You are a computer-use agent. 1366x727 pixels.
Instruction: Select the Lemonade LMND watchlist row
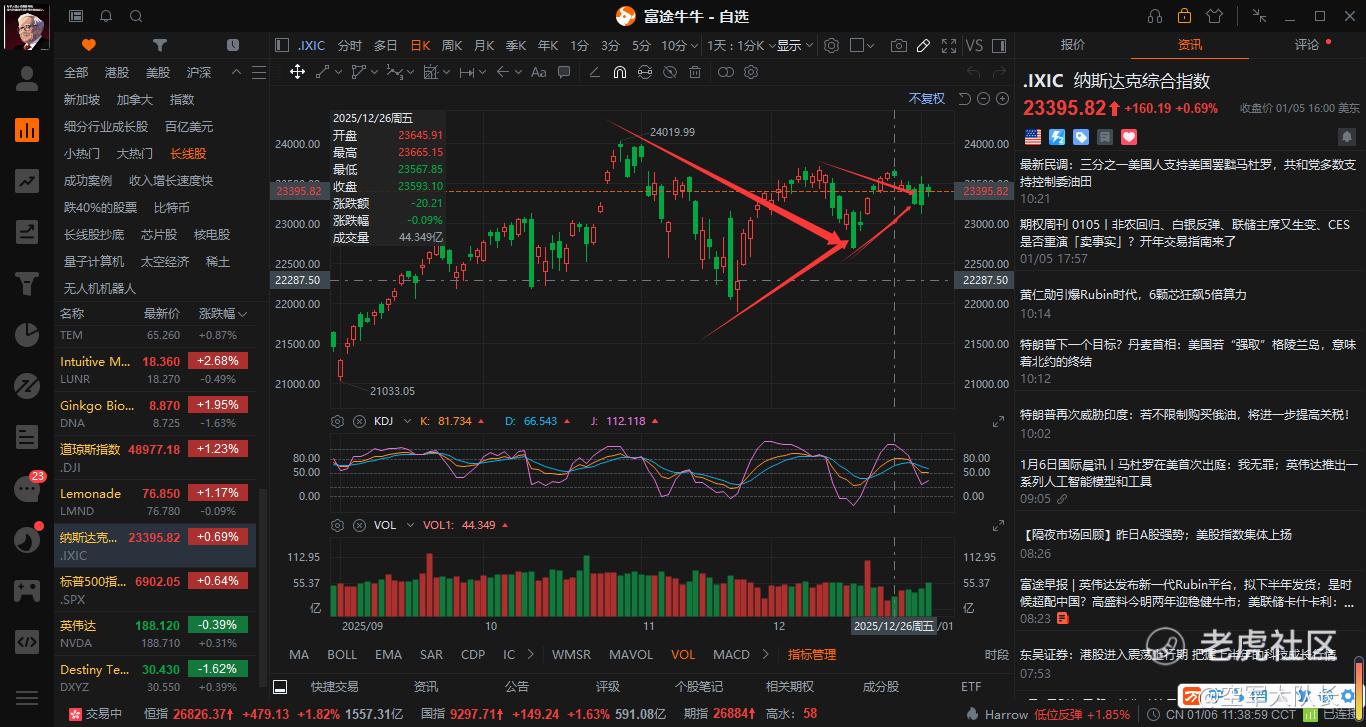coord(155,501)
